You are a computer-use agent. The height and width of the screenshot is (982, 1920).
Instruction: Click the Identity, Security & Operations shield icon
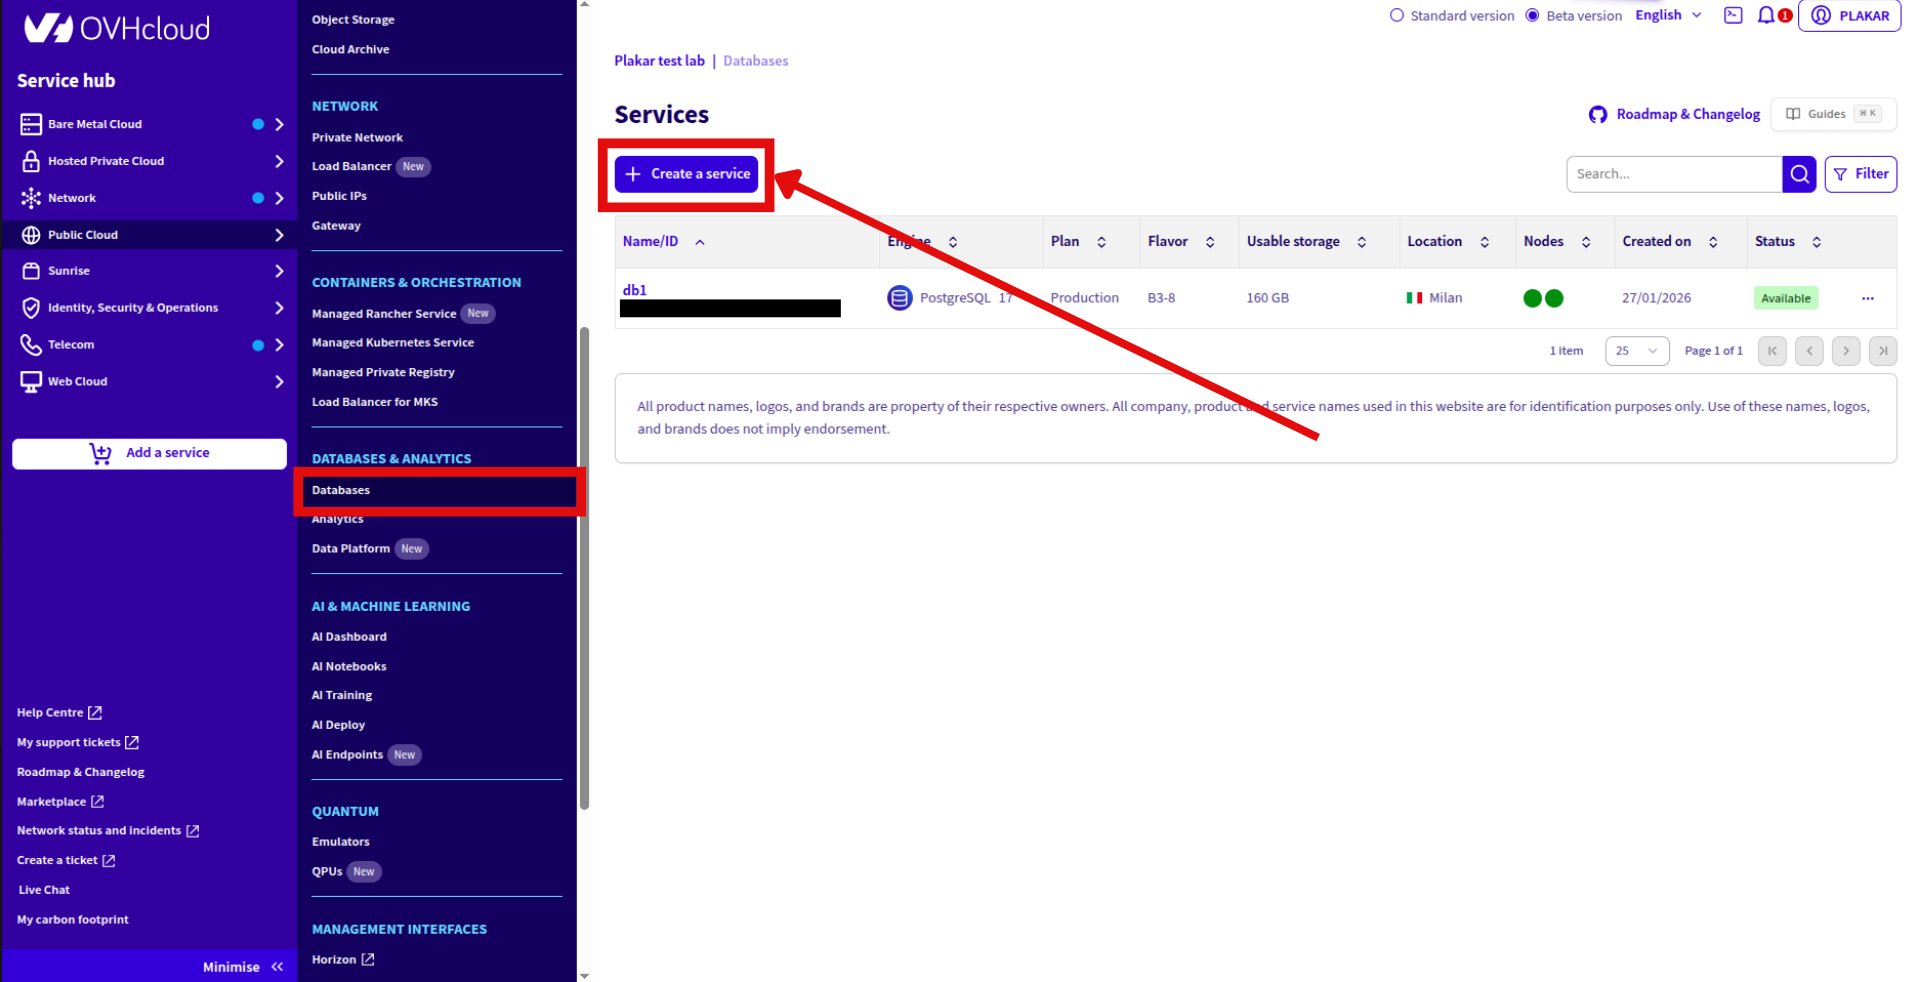[31, 308]
